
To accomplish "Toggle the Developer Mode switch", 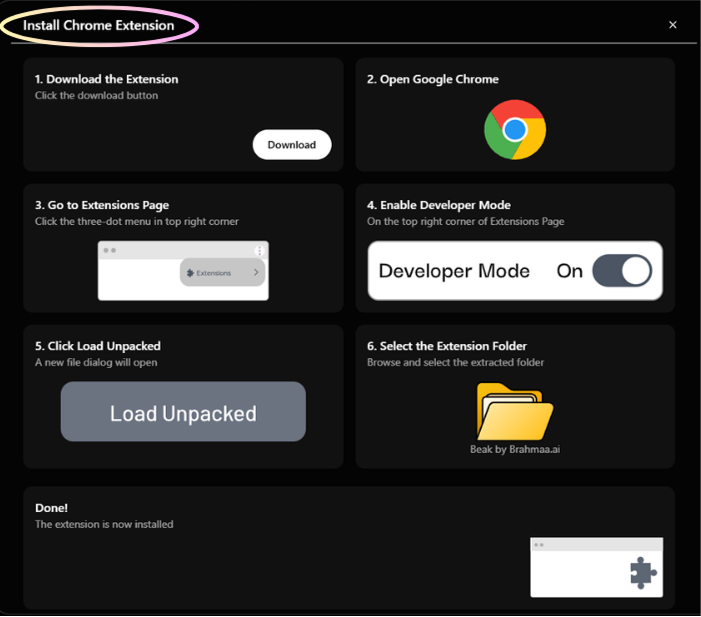I will [x=622, y=270].
